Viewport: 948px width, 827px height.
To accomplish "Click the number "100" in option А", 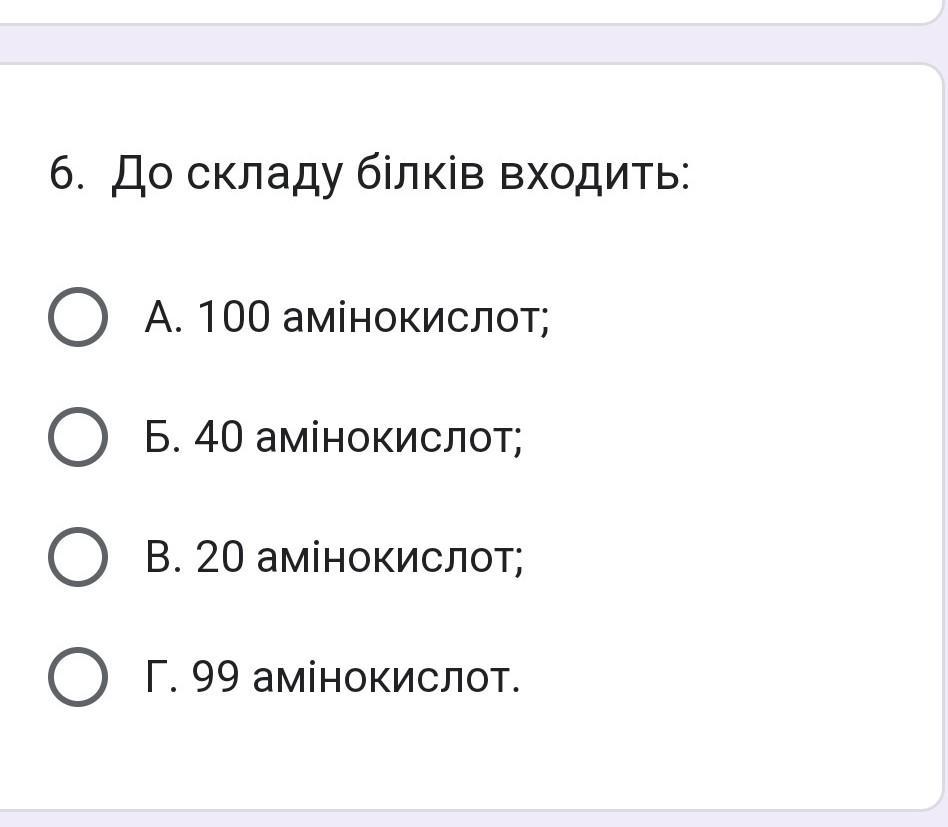I will coord(233,318).
